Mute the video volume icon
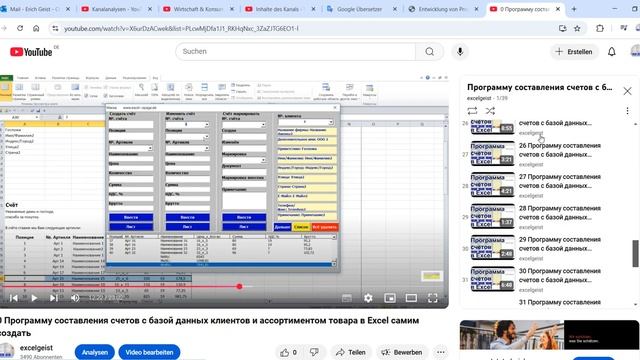 tap(75, 298)
